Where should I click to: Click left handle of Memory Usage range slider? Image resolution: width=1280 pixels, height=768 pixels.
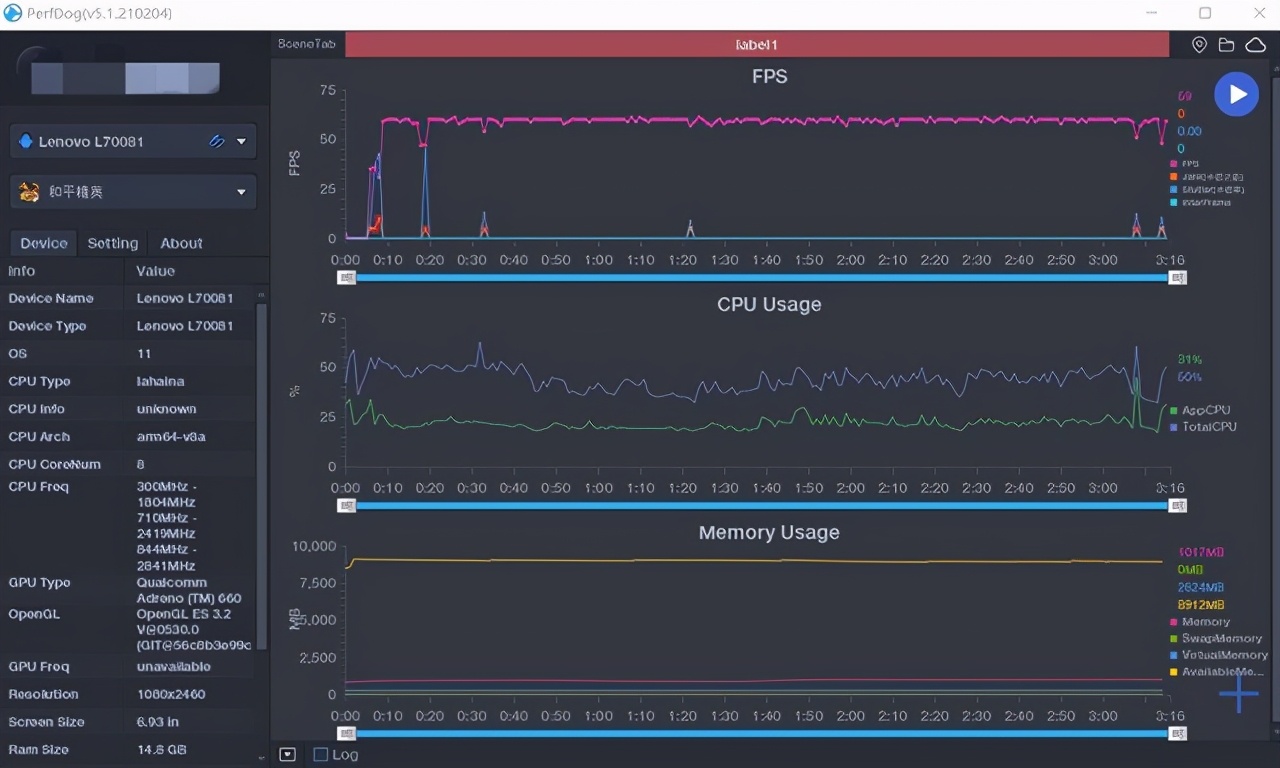click(346, 733)
